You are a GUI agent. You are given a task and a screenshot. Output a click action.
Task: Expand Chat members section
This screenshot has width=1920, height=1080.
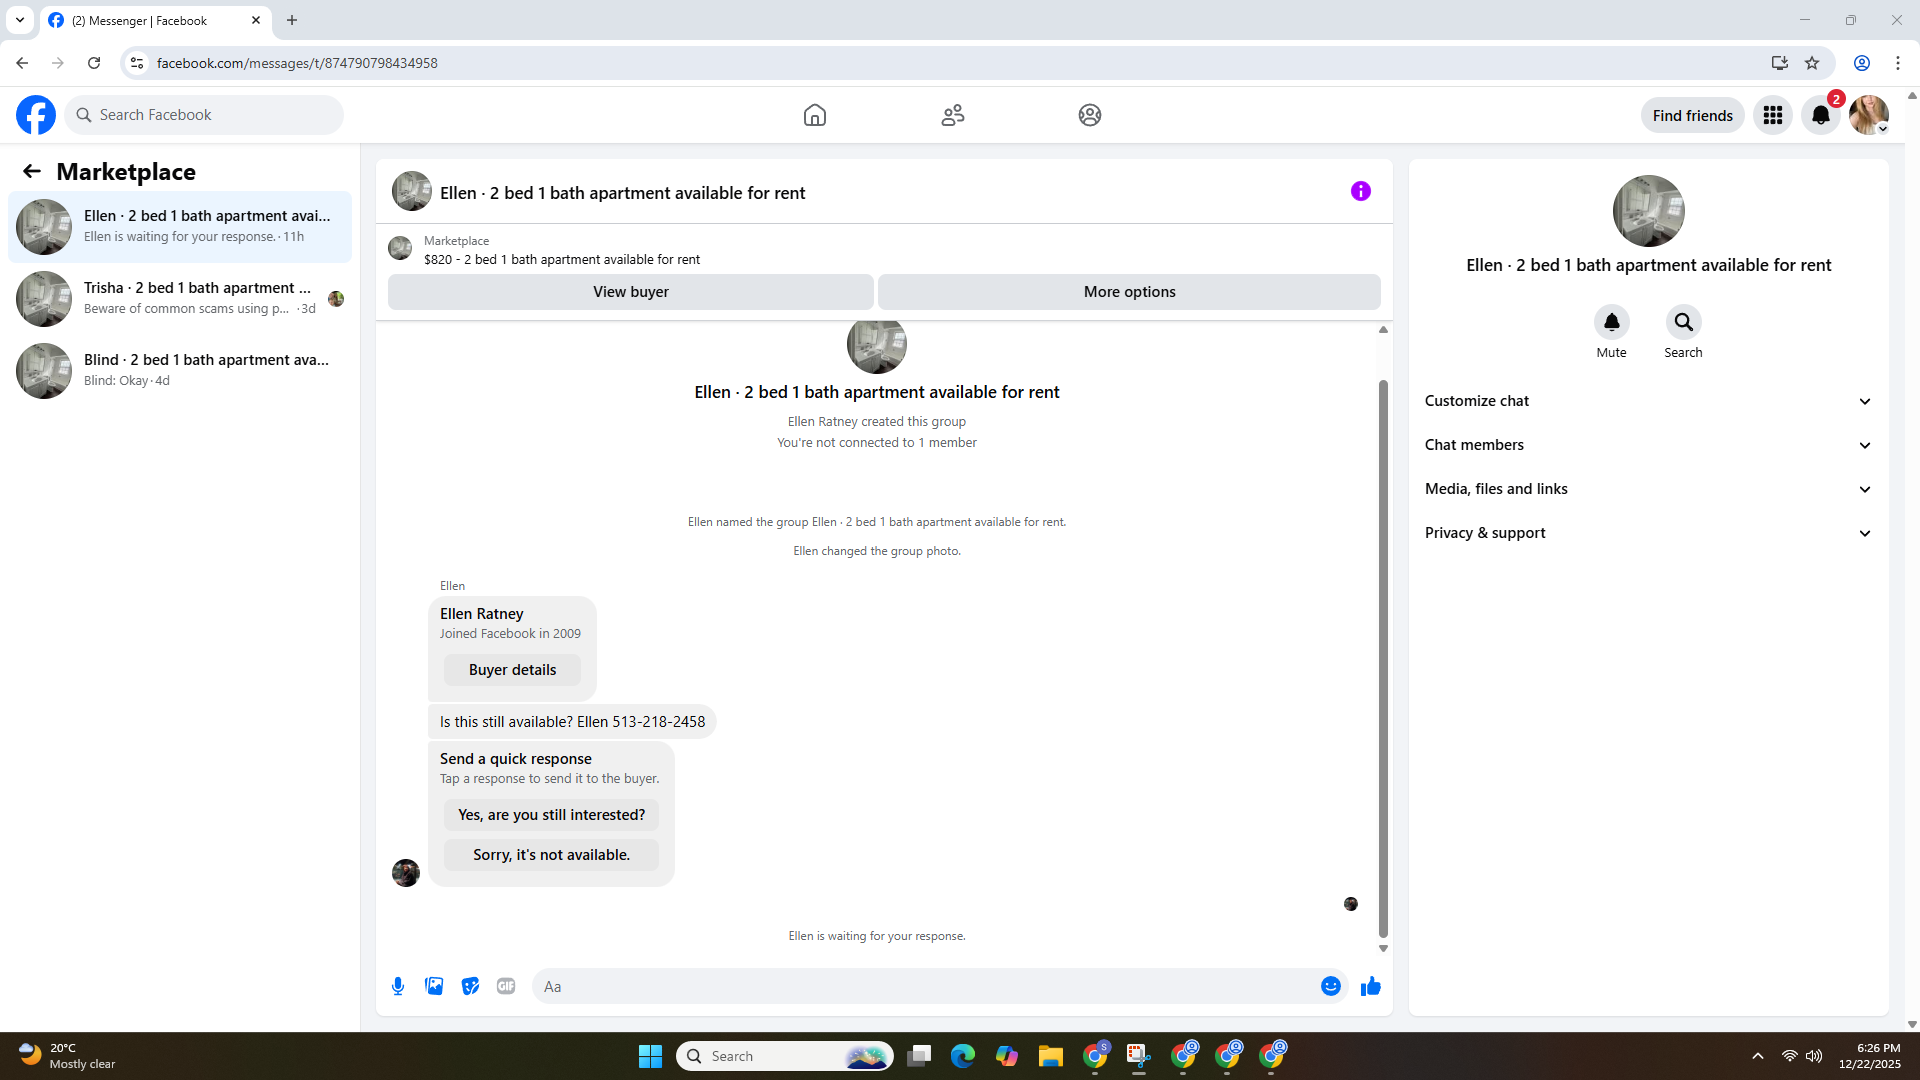(x=1648, y=445)
